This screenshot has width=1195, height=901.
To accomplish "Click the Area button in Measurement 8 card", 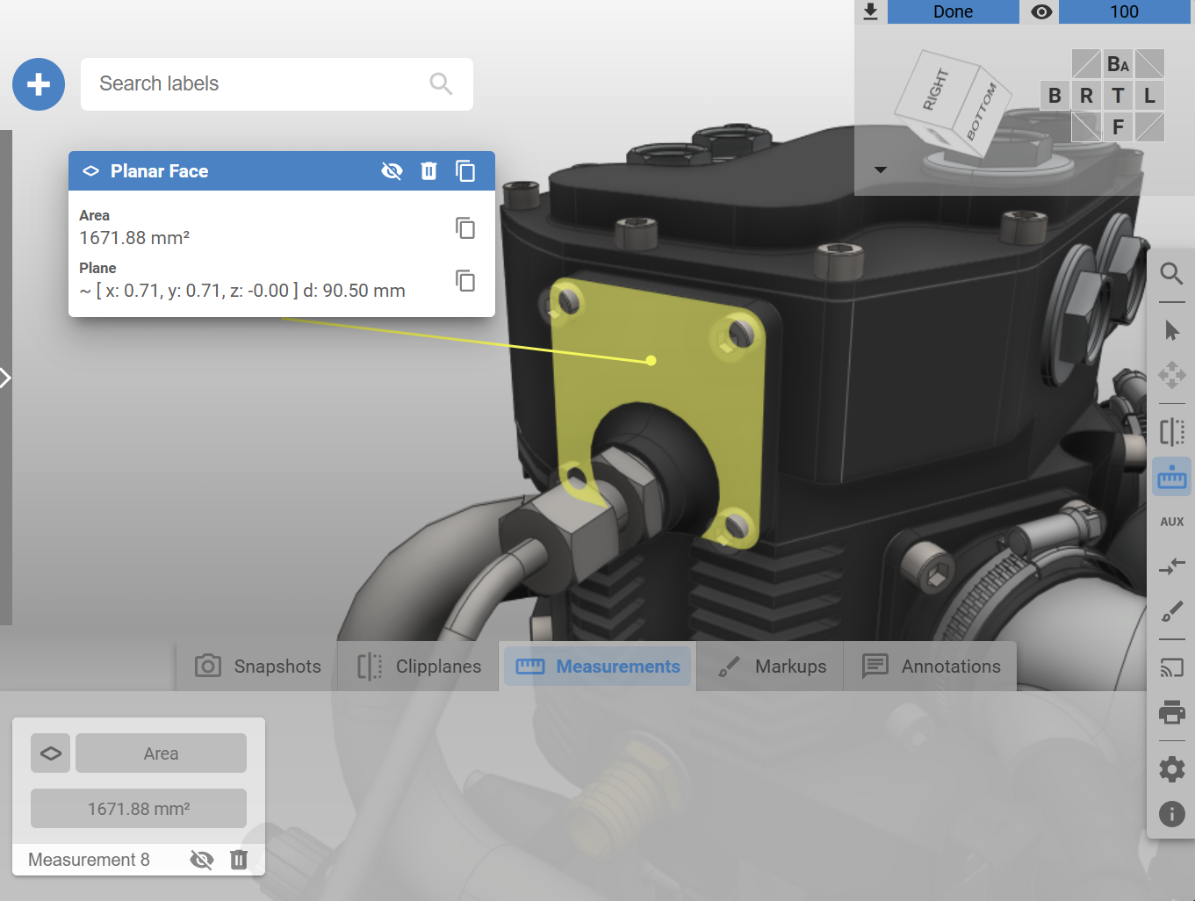I will 161,753.
